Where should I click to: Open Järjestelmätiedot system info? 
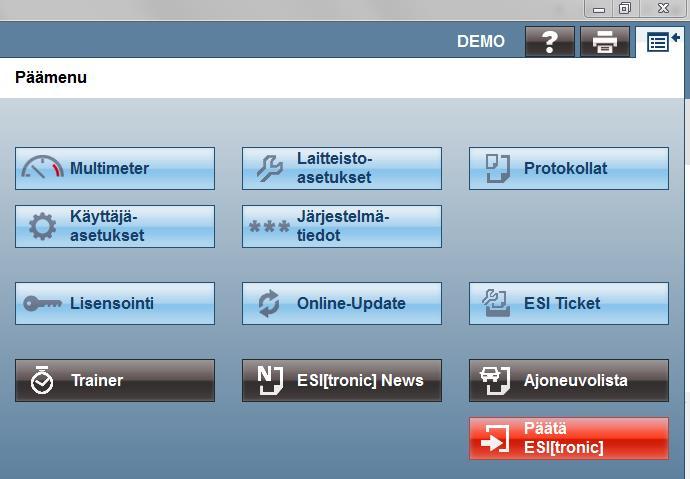(x=342, y=226)
